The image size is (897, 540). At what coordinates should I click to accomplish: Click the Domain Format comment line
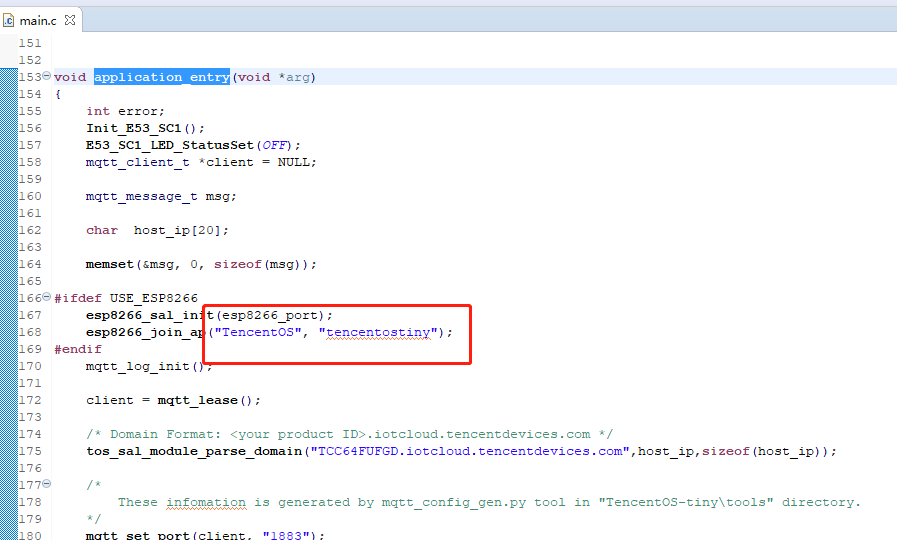(x=350, y=434)
